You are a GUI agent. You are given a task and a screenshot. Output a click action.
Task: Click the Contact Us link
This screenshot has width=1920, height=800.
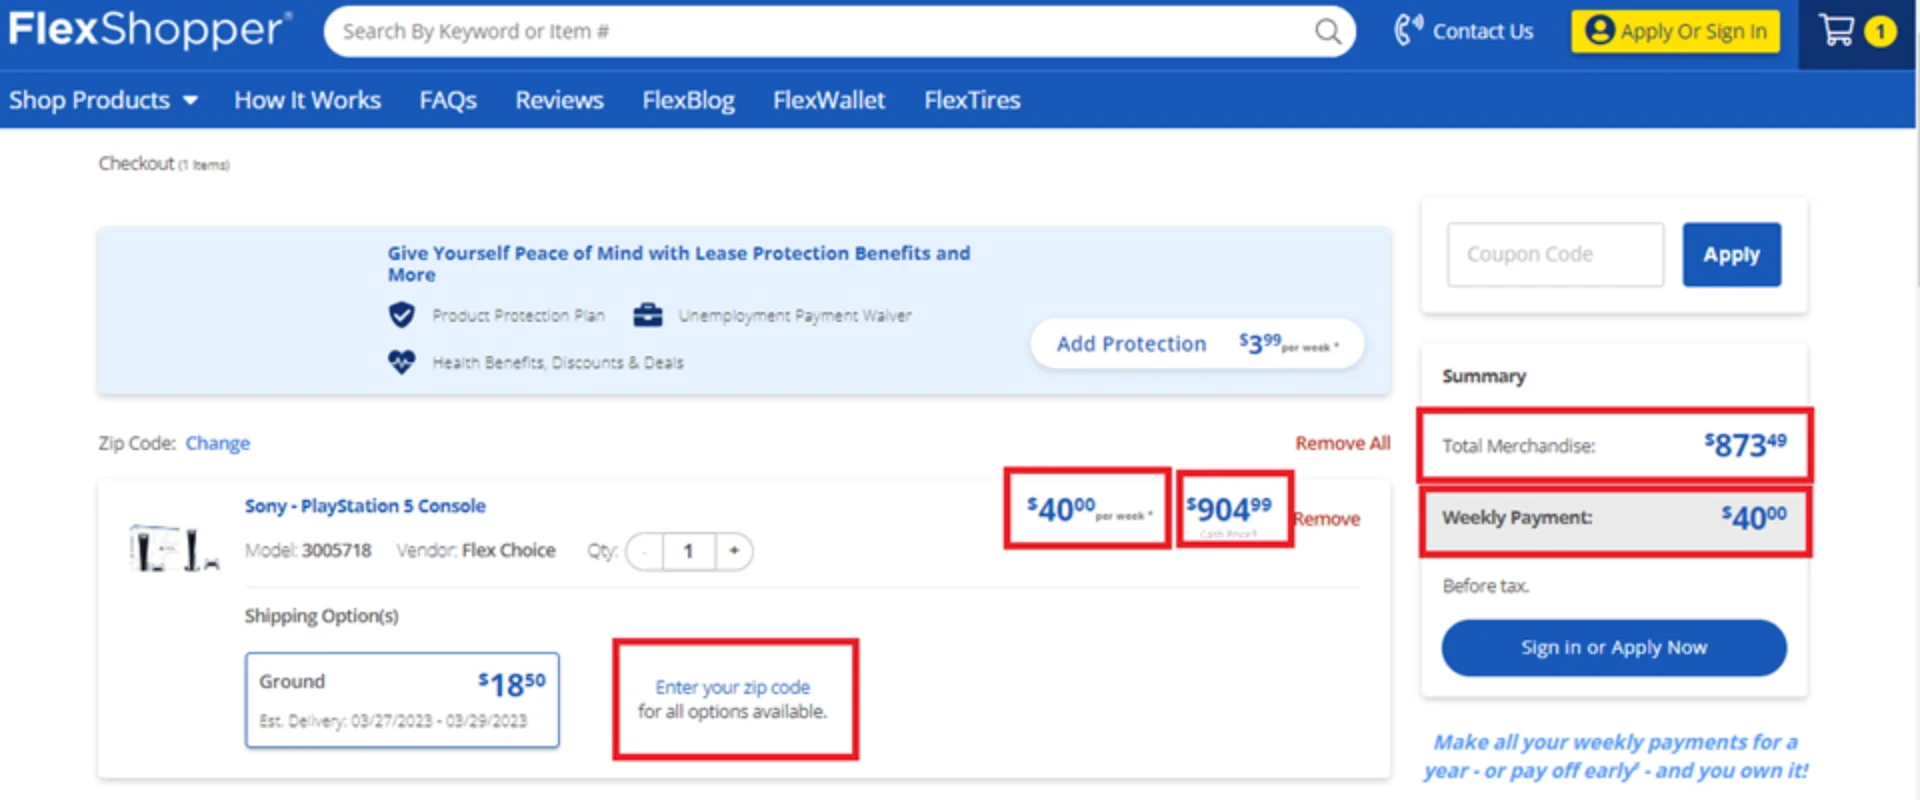1483,31
